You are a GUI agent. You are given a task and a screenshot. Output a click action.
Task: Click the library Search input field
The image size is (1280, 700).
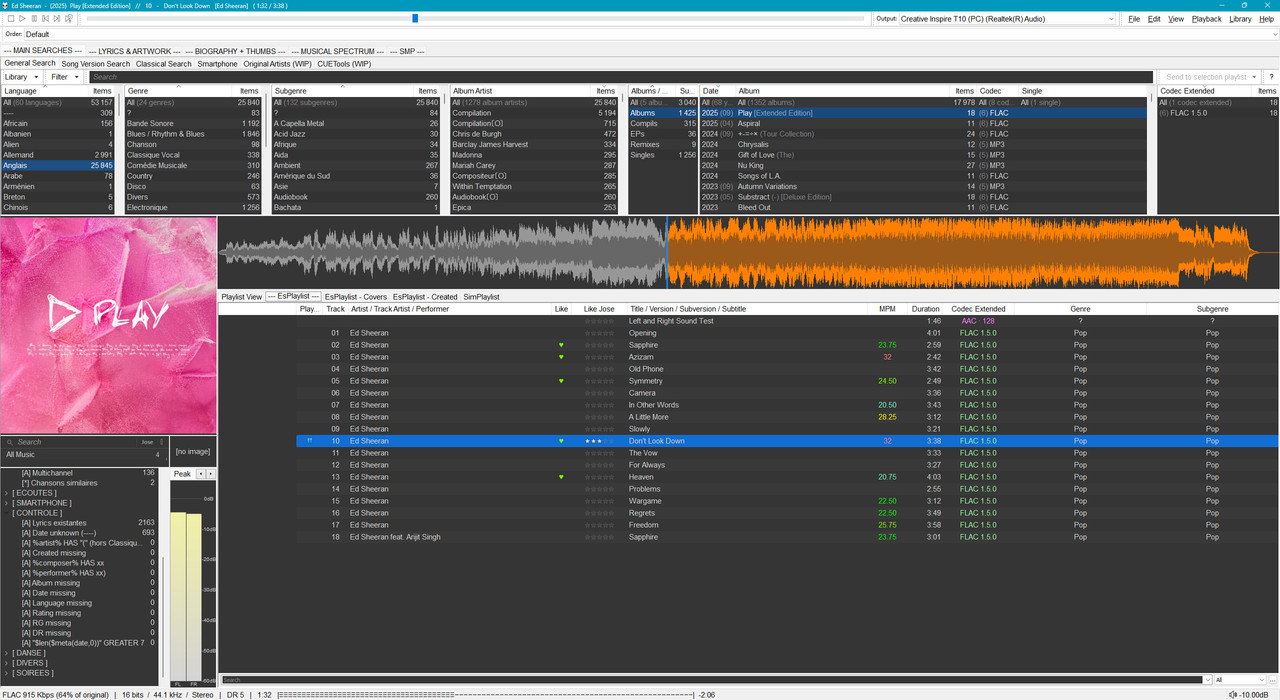[620, 77]
